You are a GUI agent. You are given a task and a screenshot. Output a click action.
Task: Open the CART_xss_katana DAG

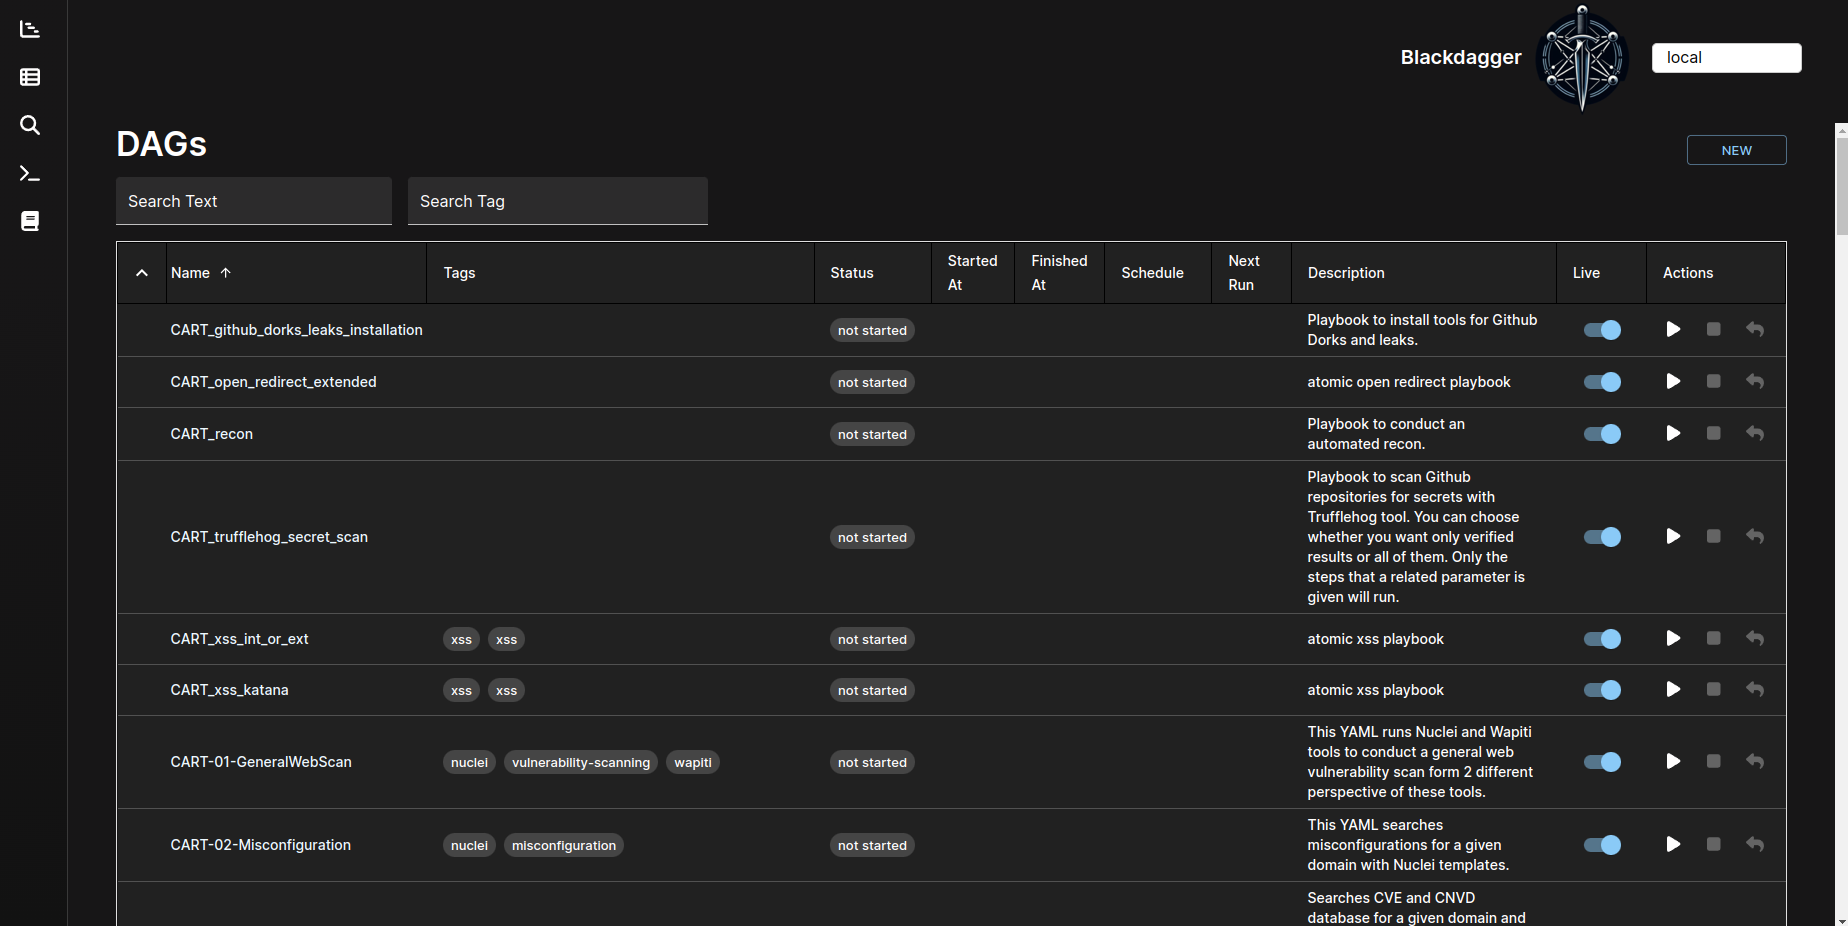[230, 690]
